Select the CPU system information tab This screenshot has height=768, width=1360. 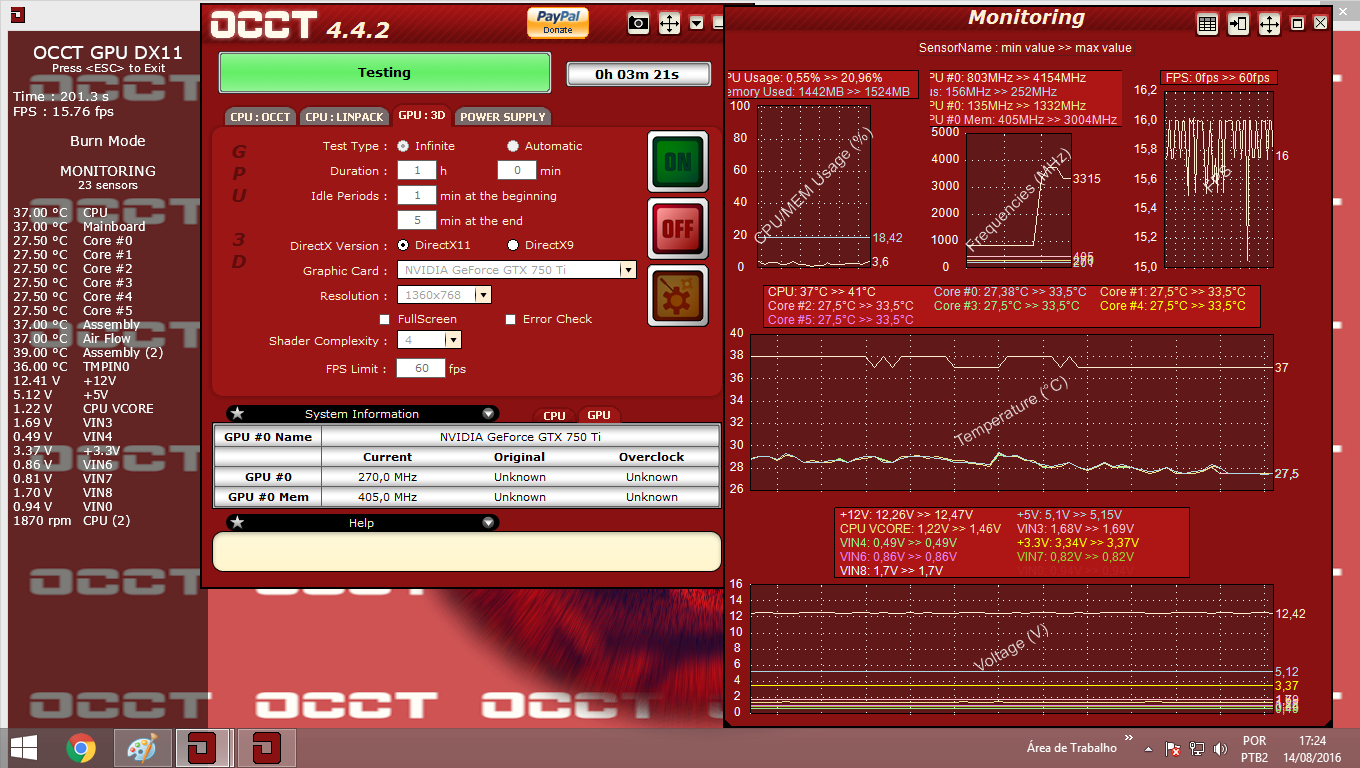(x=554, y=416)
